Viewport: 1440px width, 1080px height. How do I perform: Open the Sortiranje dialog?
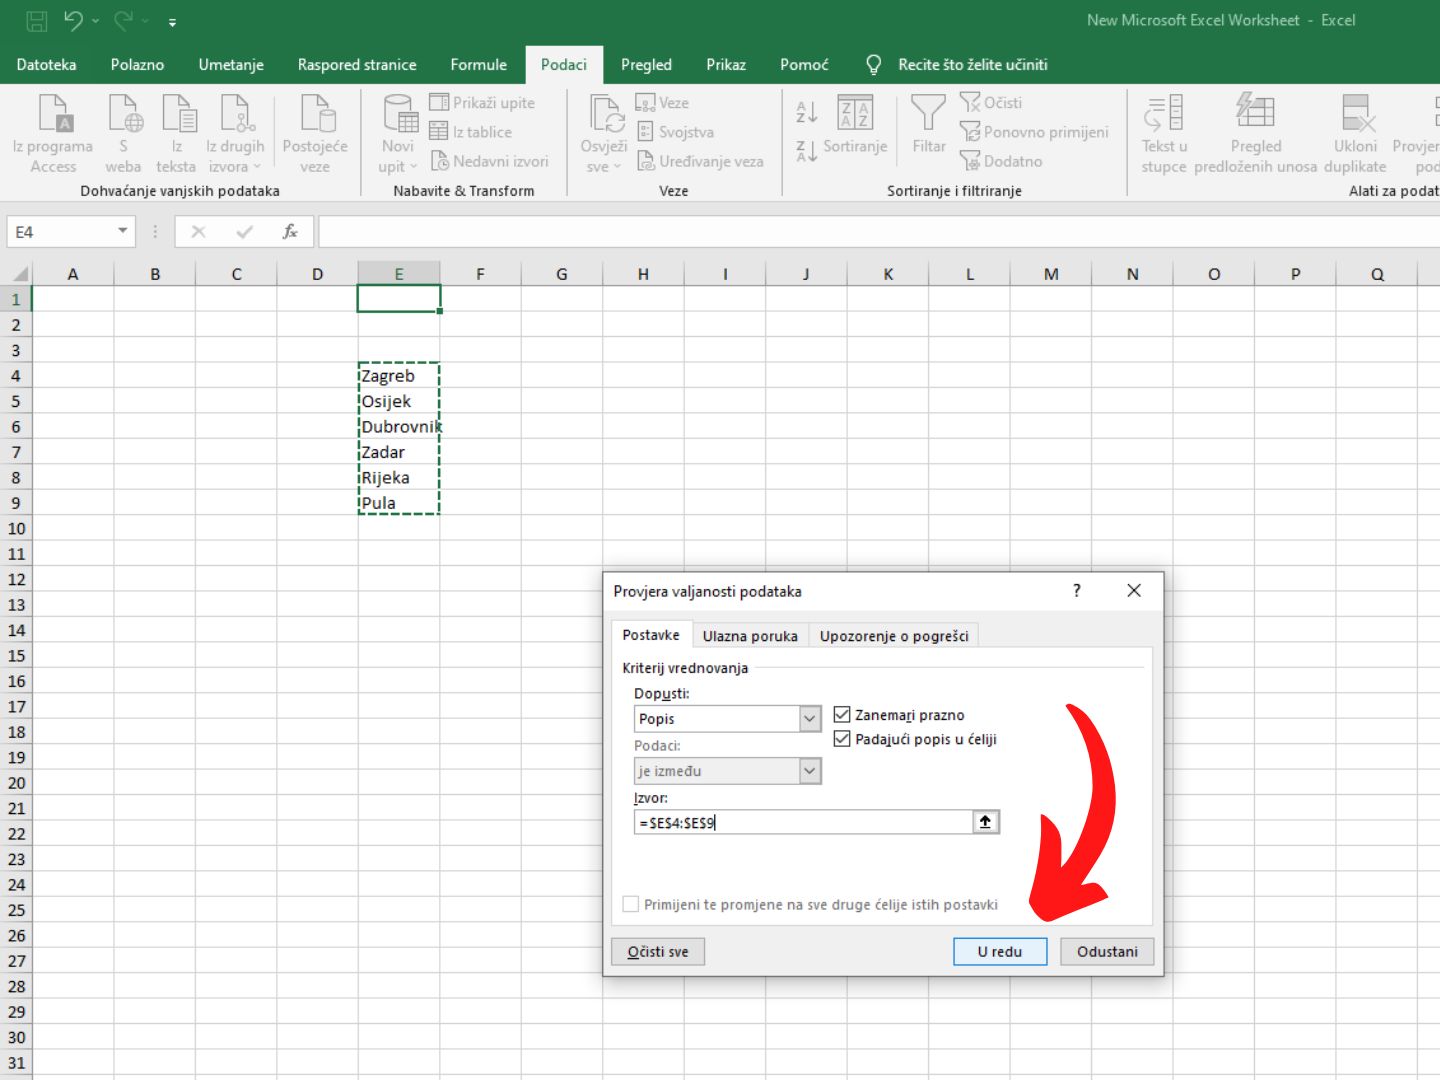(855, 125)
